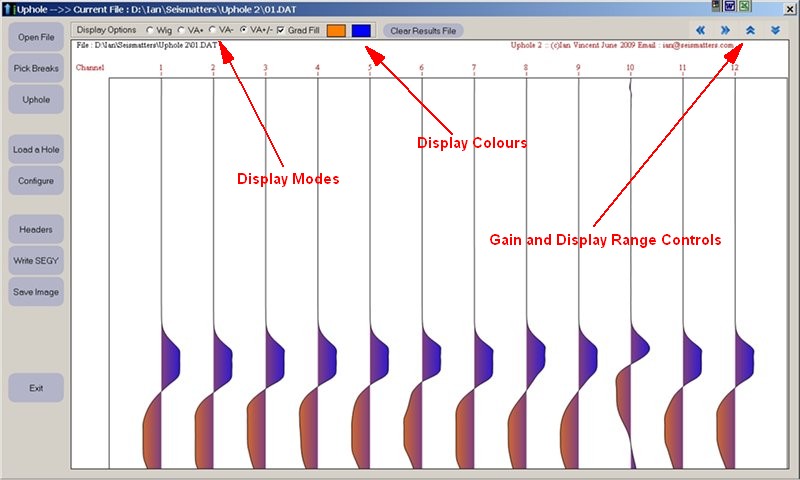
Task: Click the channel 11 trace label
Action: coord(683,67)
